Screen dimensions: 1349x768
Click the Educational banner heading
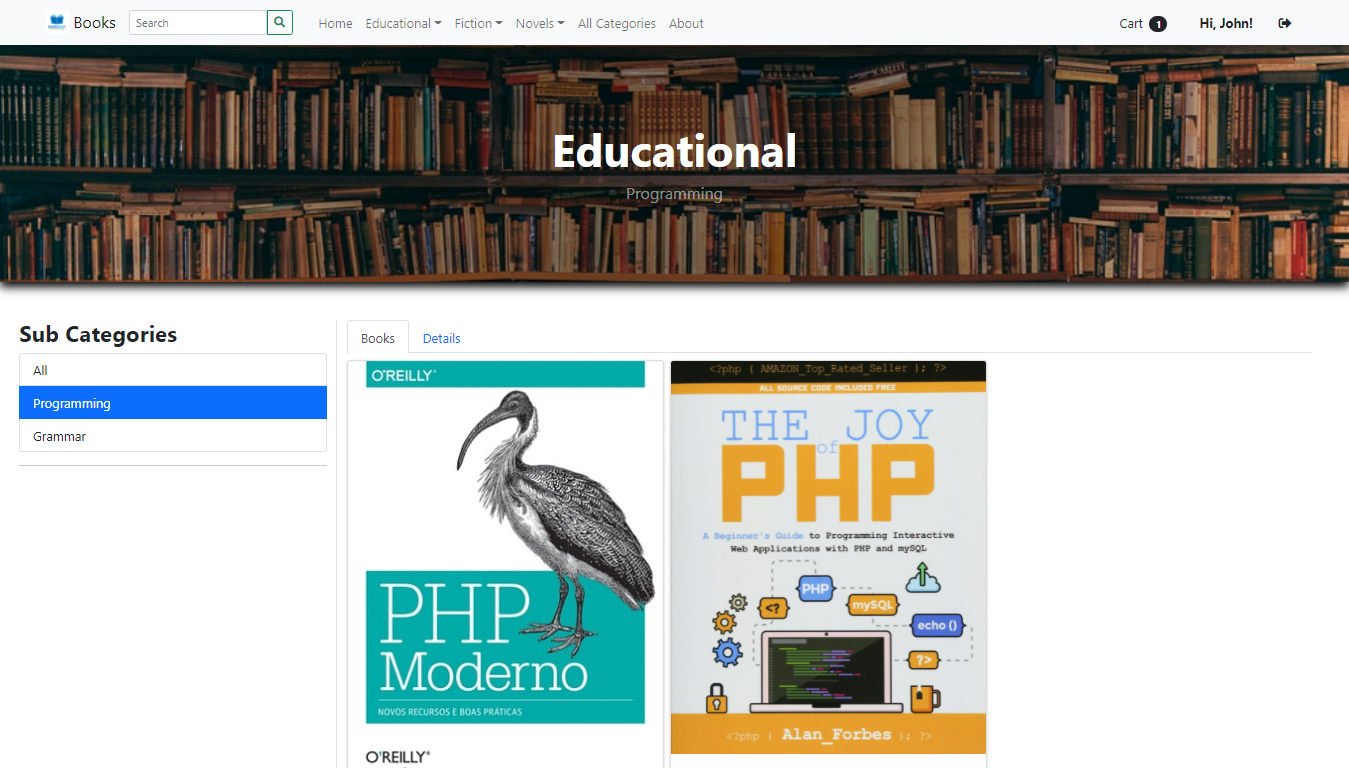[x=674, y=151]
